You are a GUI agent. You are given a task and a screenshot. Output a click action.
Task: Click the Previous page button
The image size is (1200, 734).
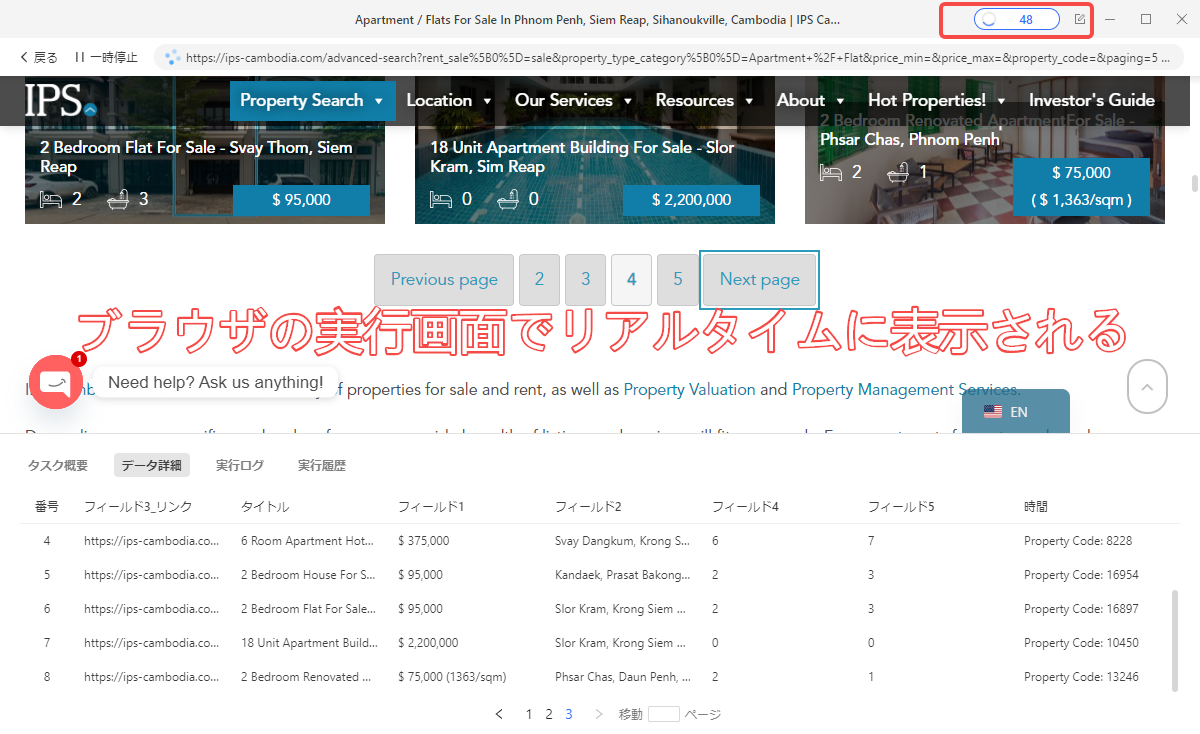pyautogui.click(x=444, y=279)
